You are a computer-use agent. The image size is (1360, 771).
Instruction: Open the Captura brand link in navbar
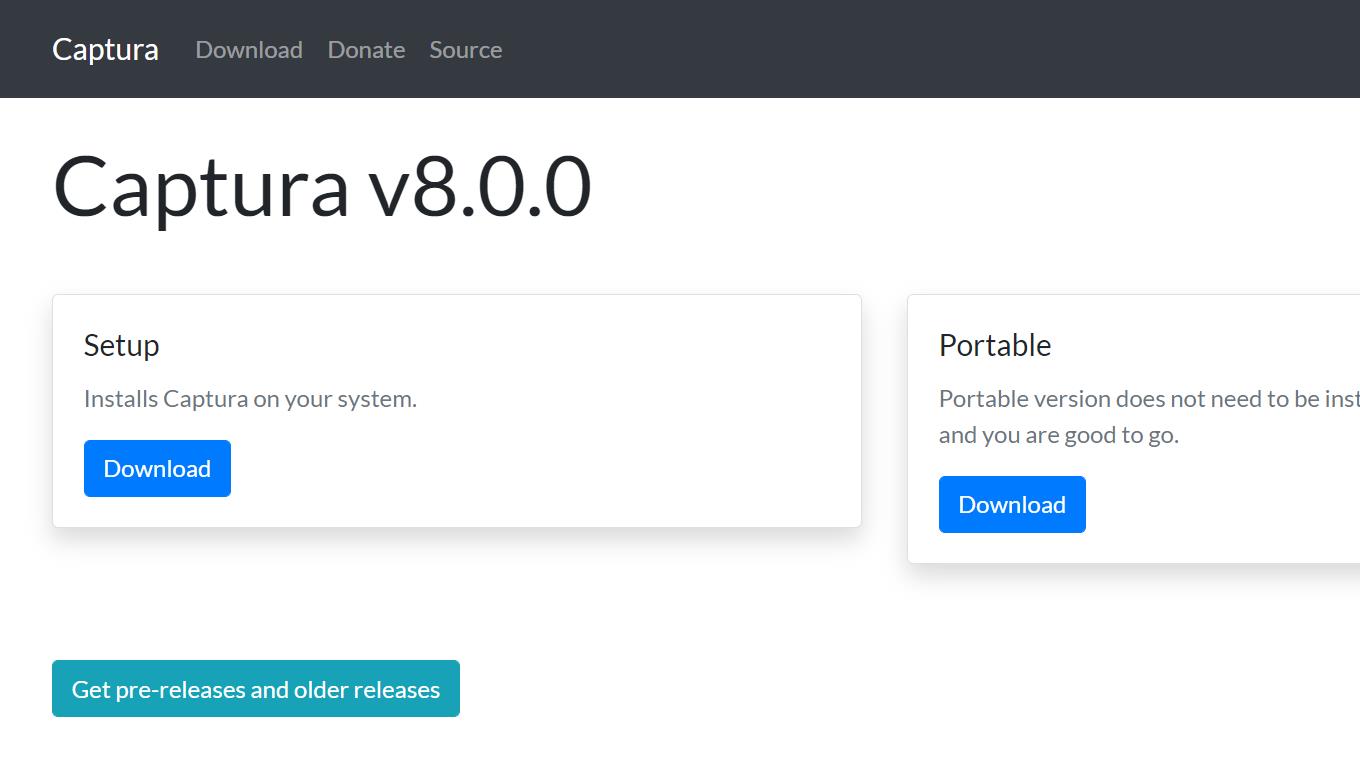[x=105, y=49]
